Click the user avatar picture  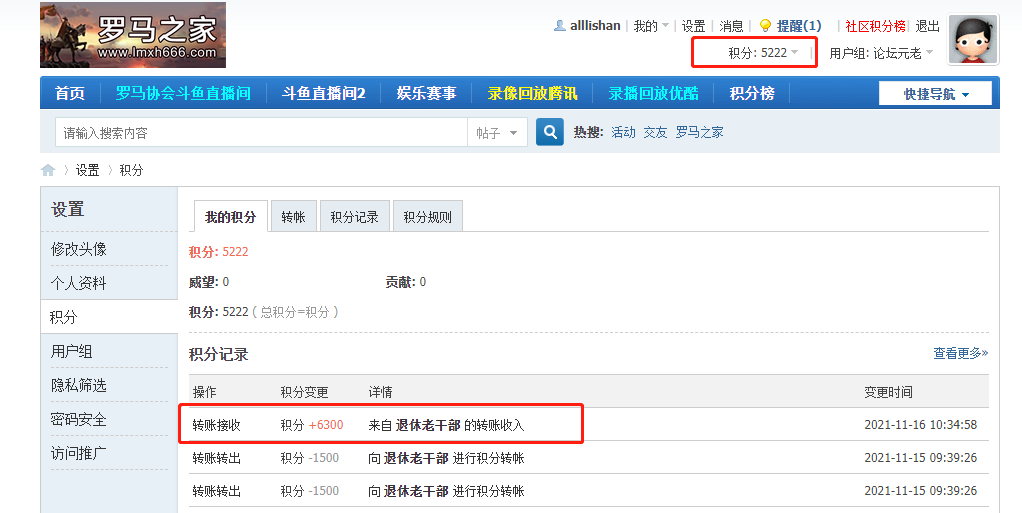pos(972,40)
